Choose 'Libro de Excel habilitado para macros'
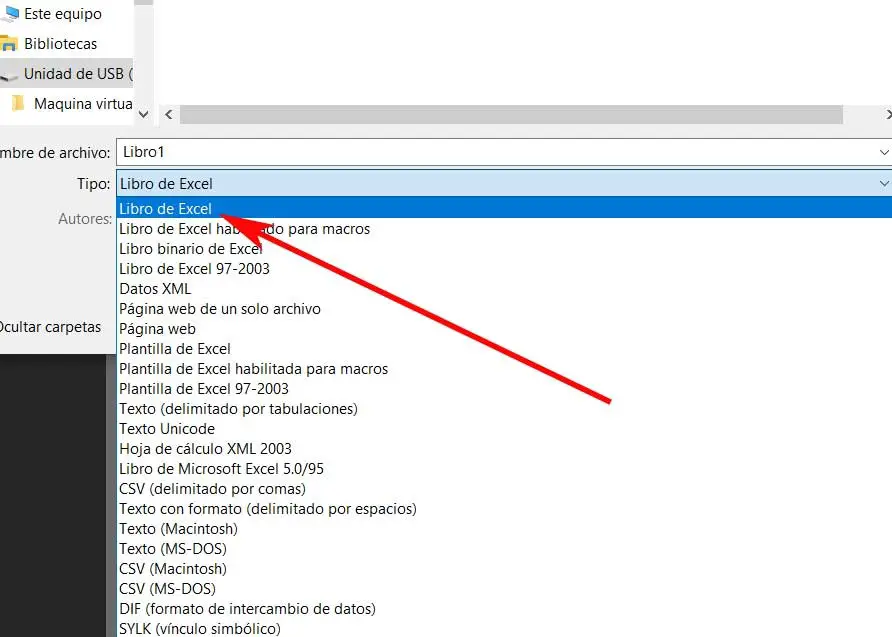The height and width of the screenshot is (637, 892). [x=244, y=229]
